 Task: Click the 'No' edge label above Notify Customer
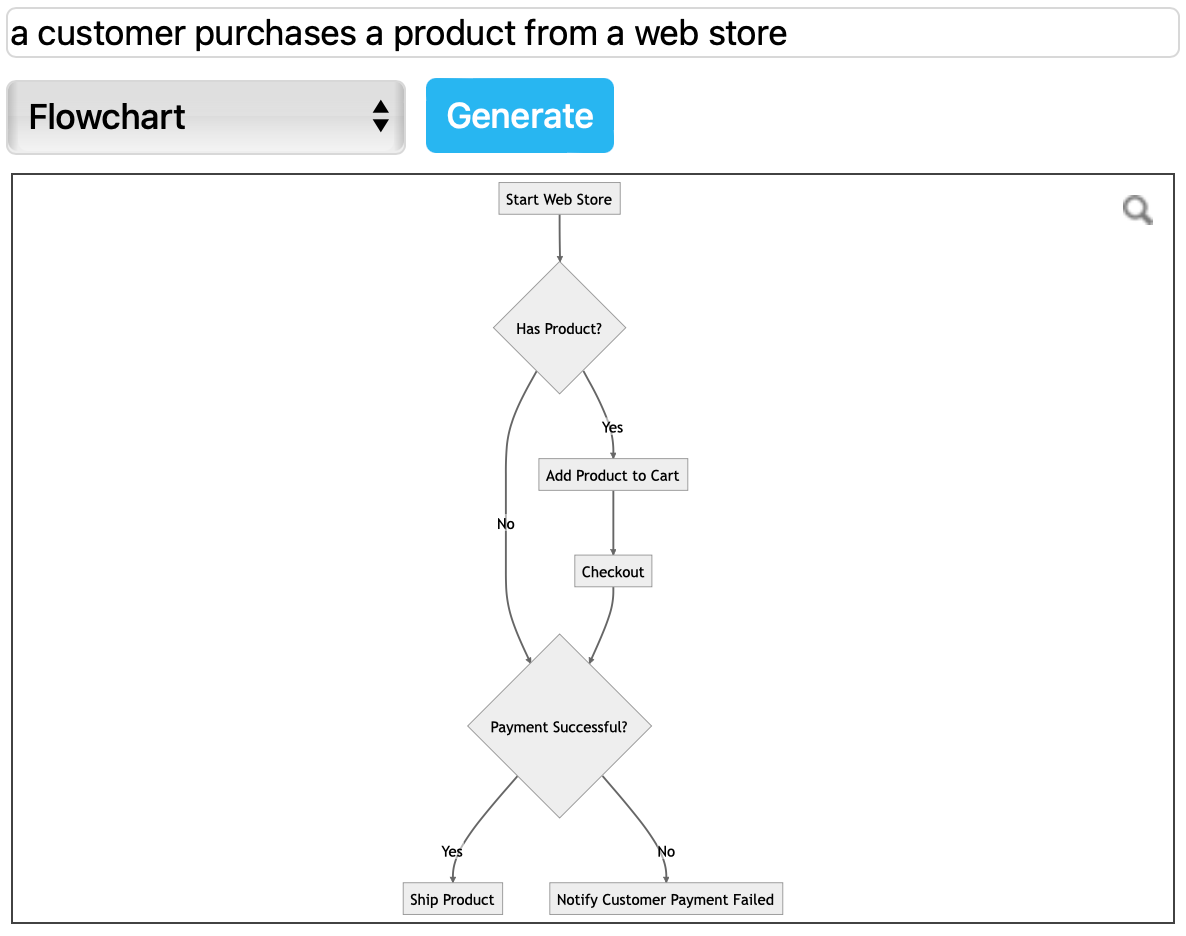point(666,851)
